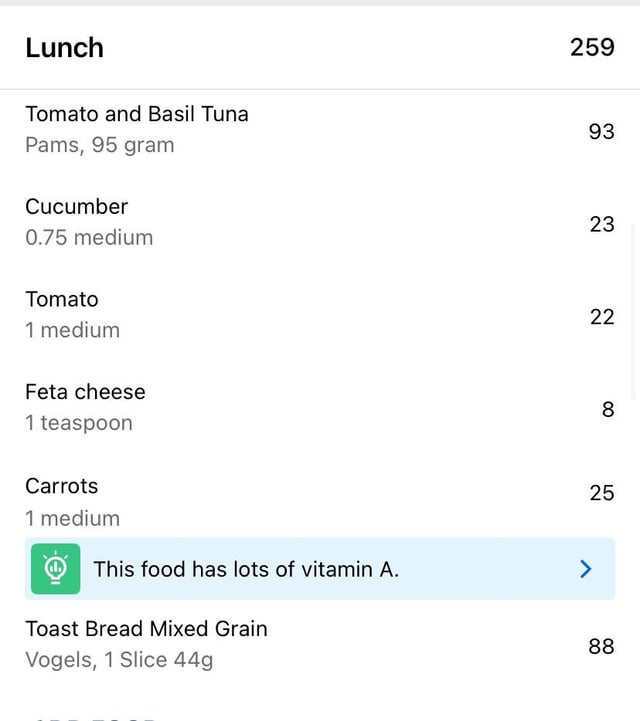Click the 22 calorie value for tomato
Screen dimensions: 640x721
[x=602, y=317]
